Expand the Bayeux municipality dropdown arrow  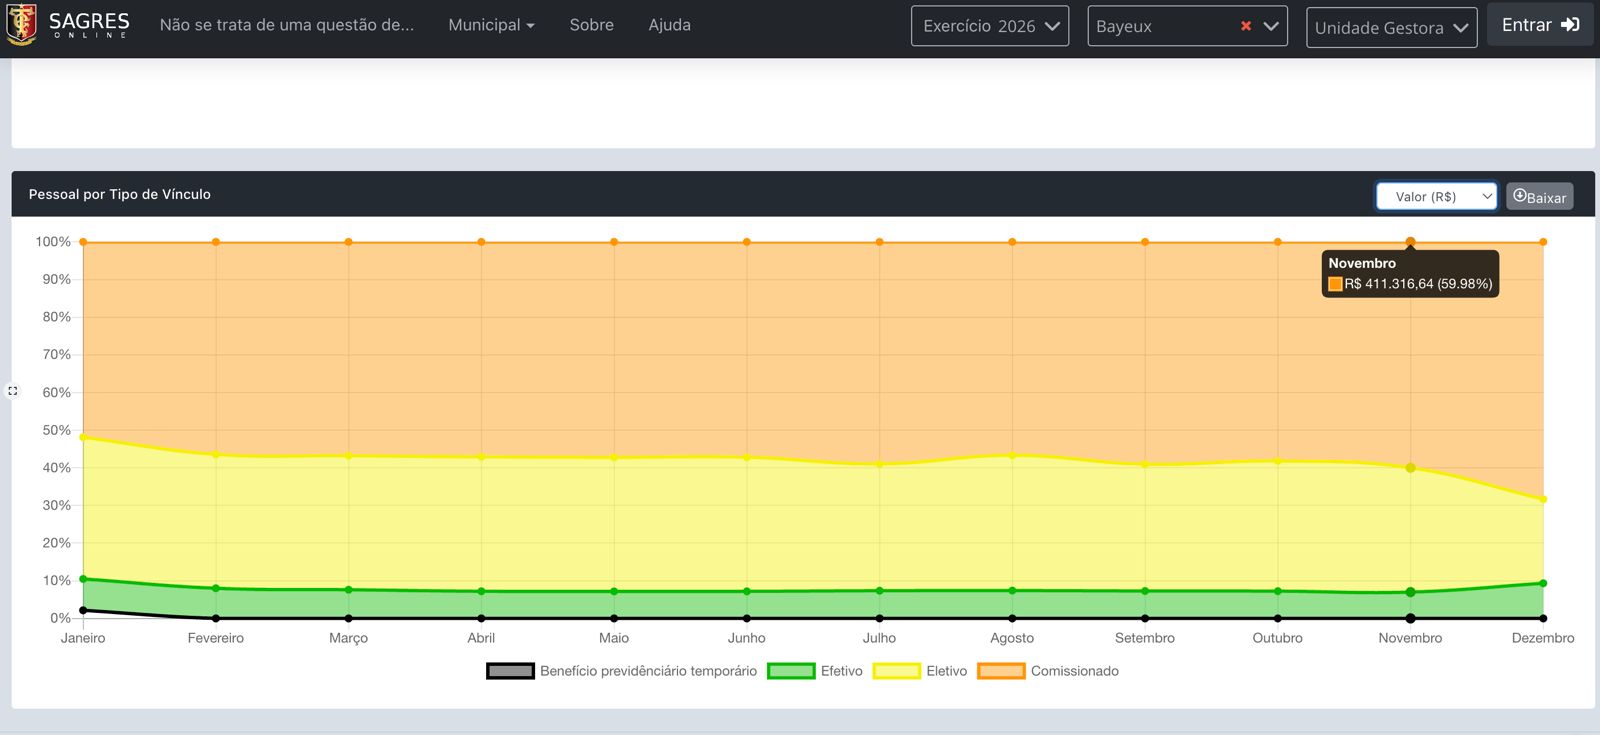pos(1271,26)
